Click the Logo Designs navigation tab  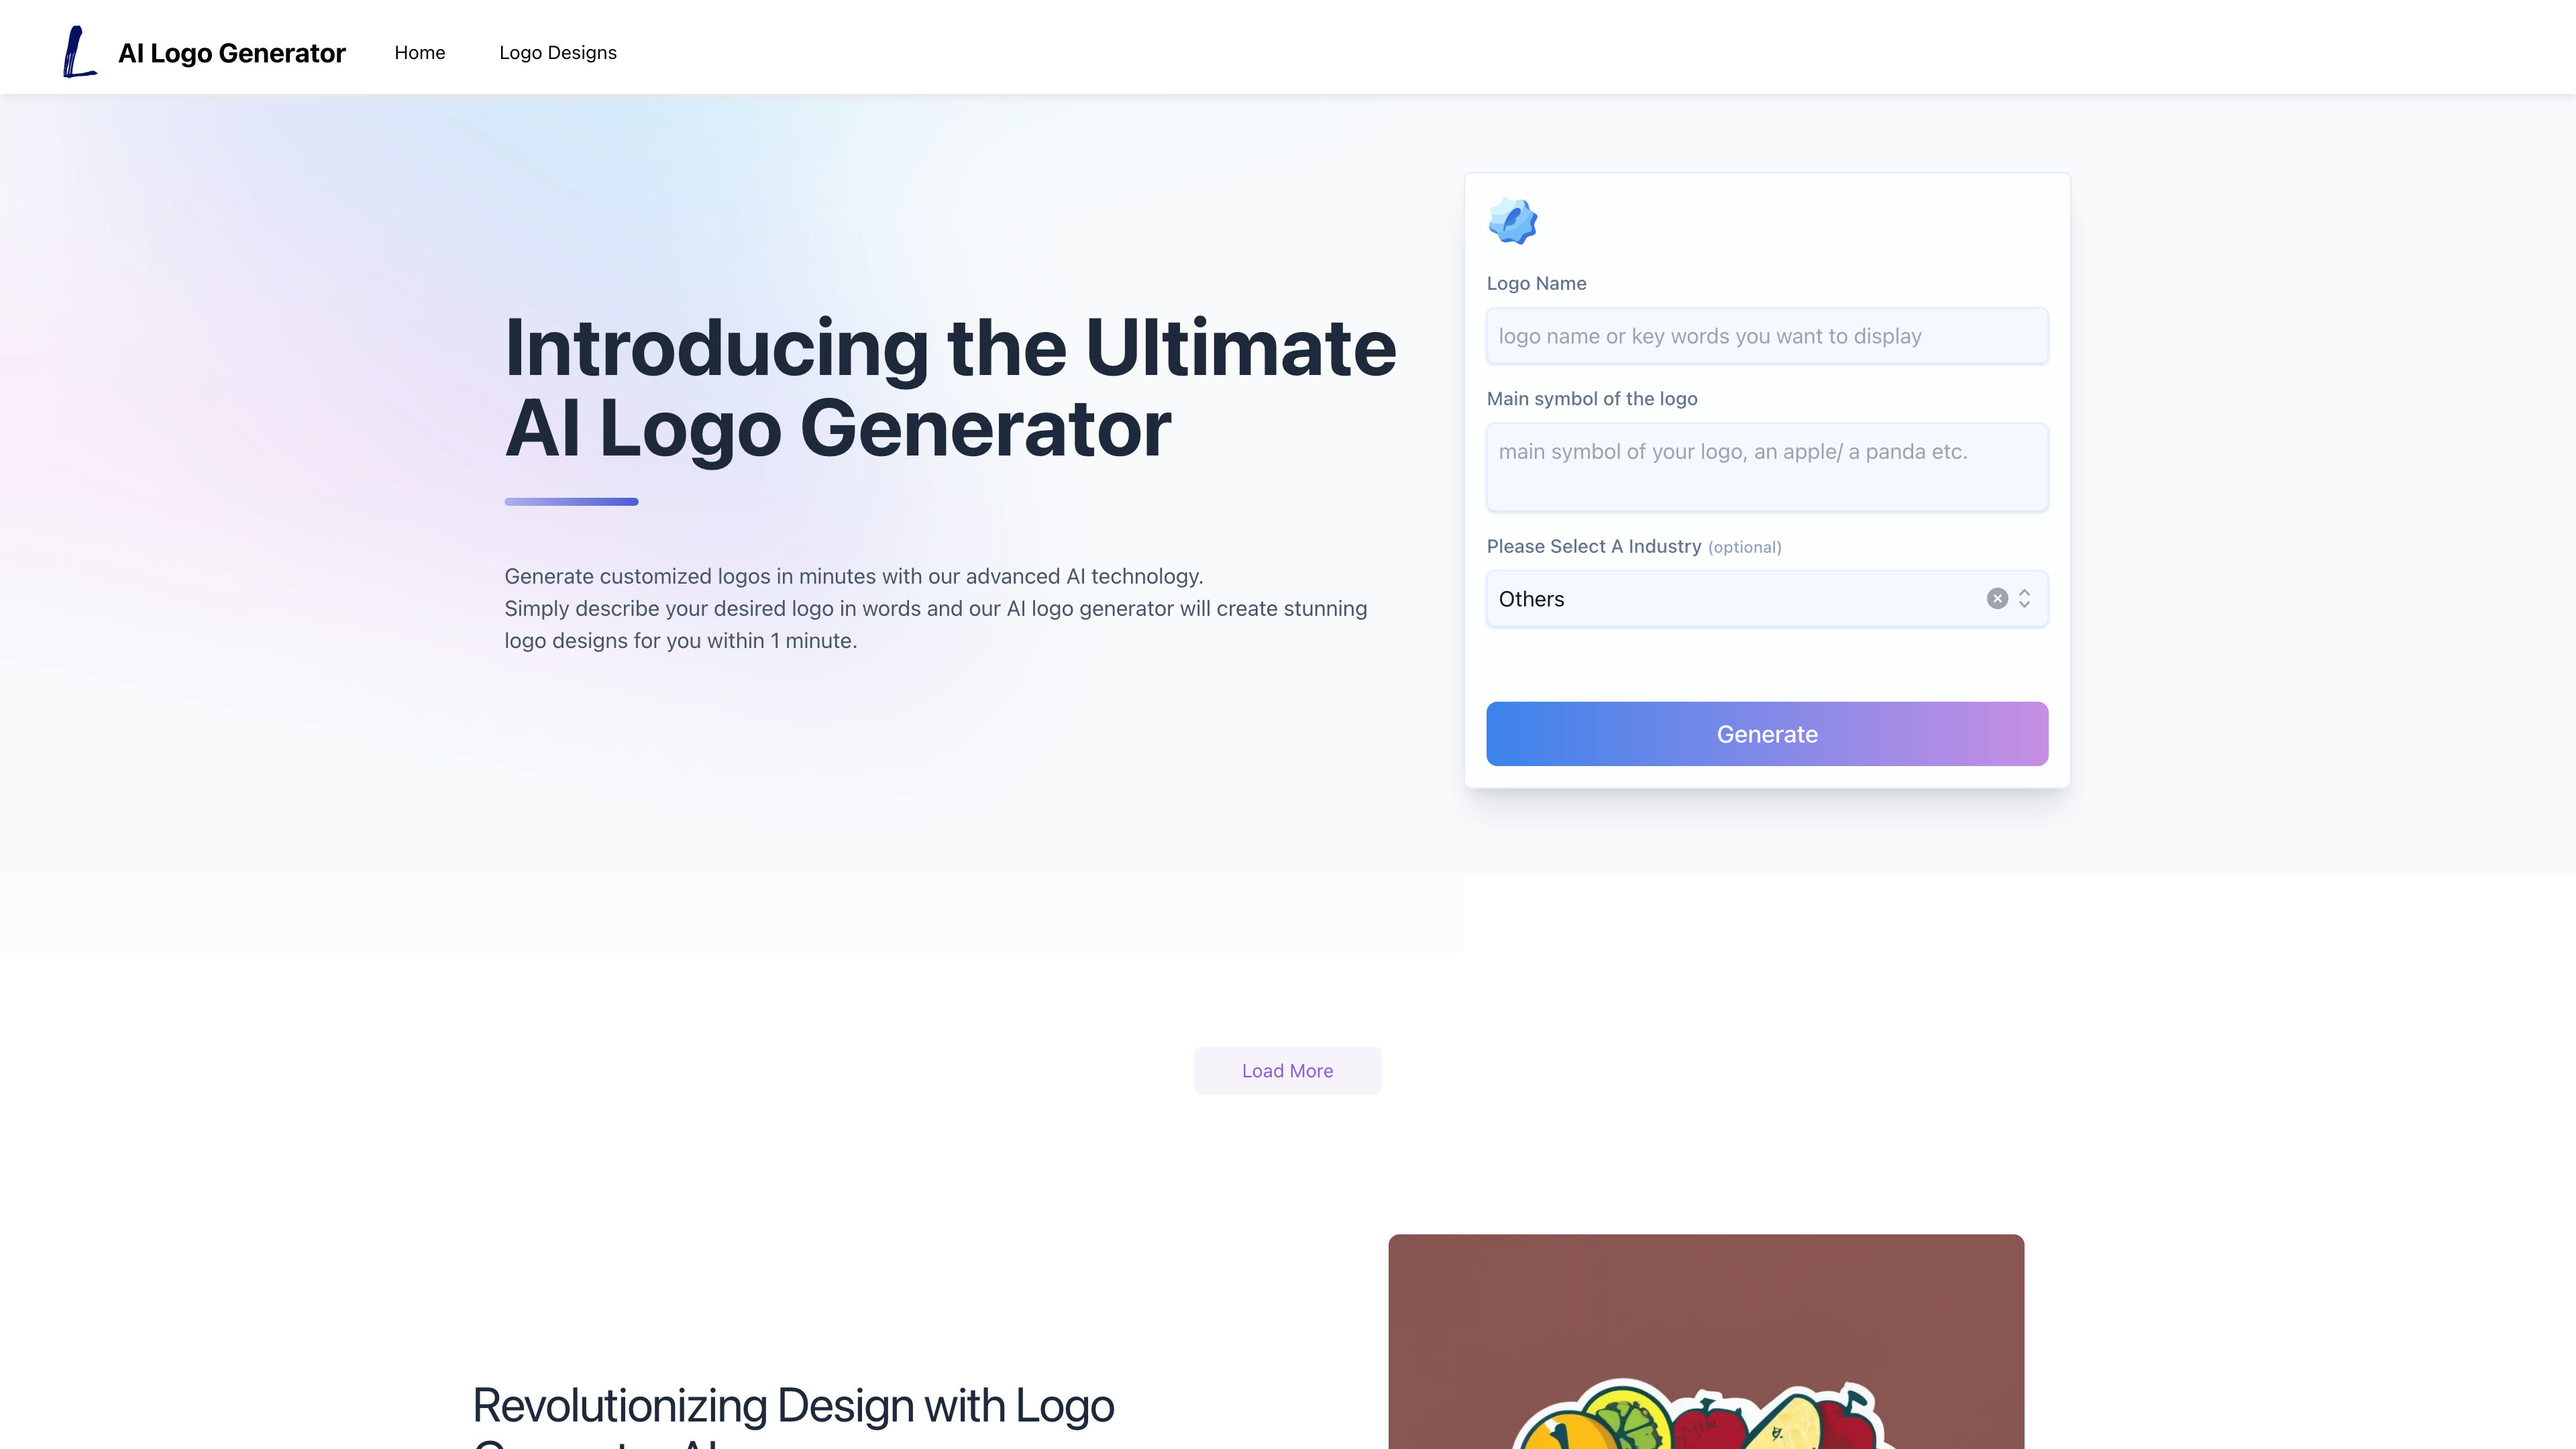coord(557,51)
